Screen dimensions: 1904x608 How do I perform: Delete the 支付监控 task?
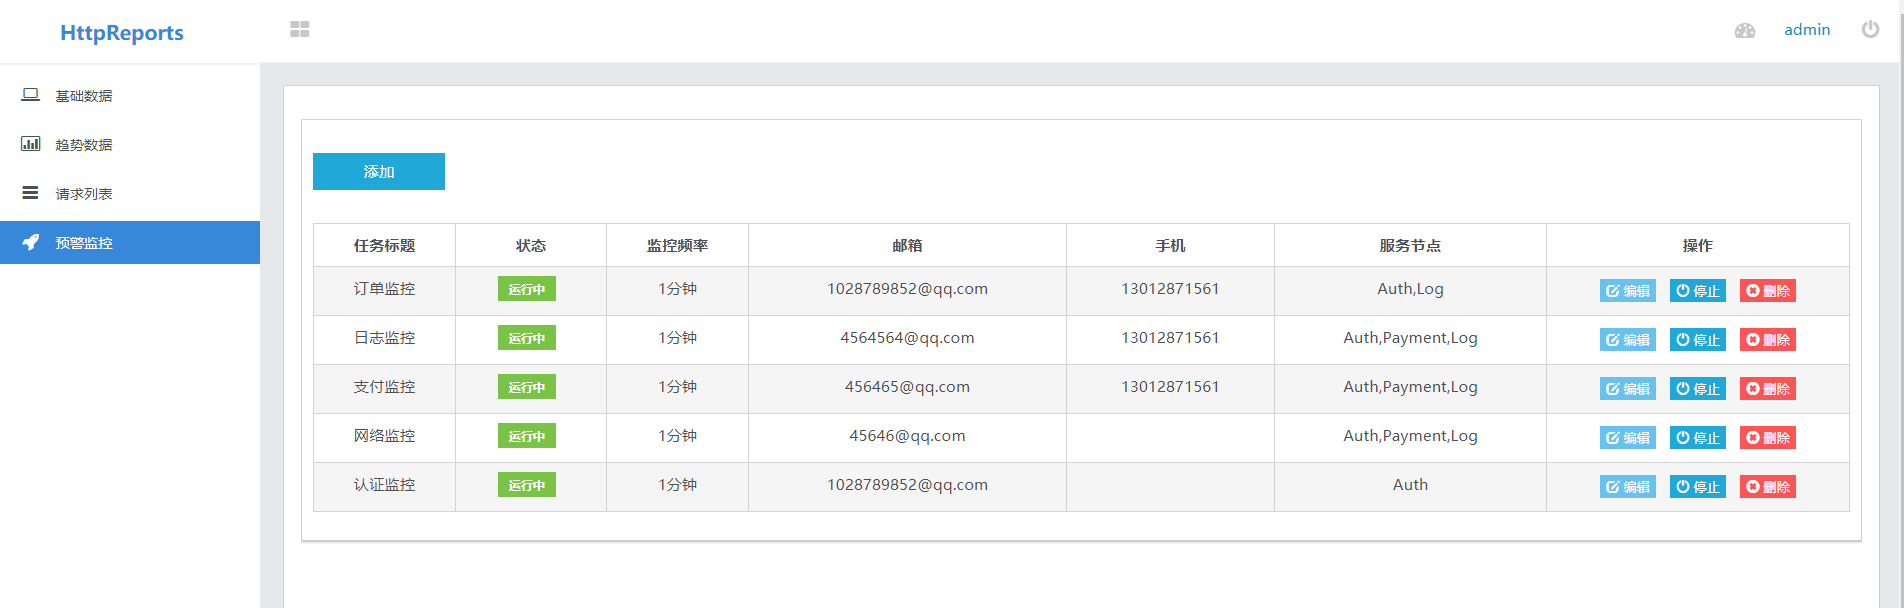[1768, 389]
